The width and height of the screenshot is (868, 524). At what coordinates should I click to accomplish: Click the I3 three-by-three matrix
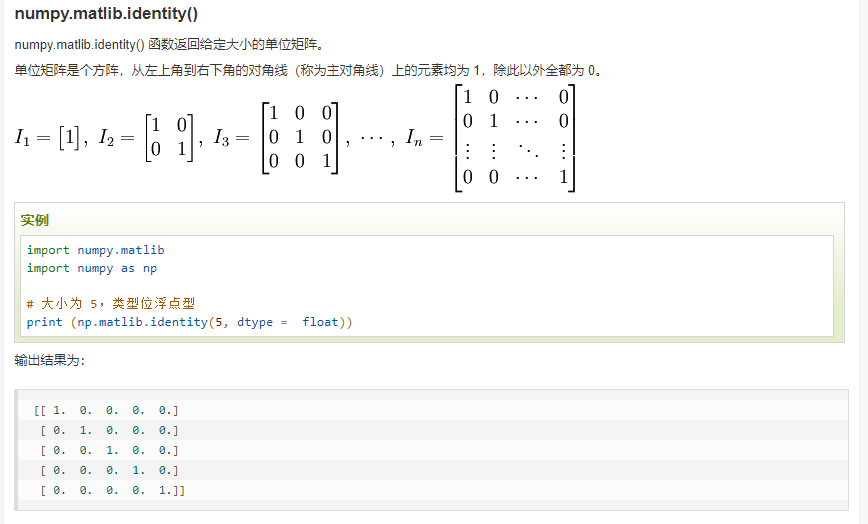[299, 138]
